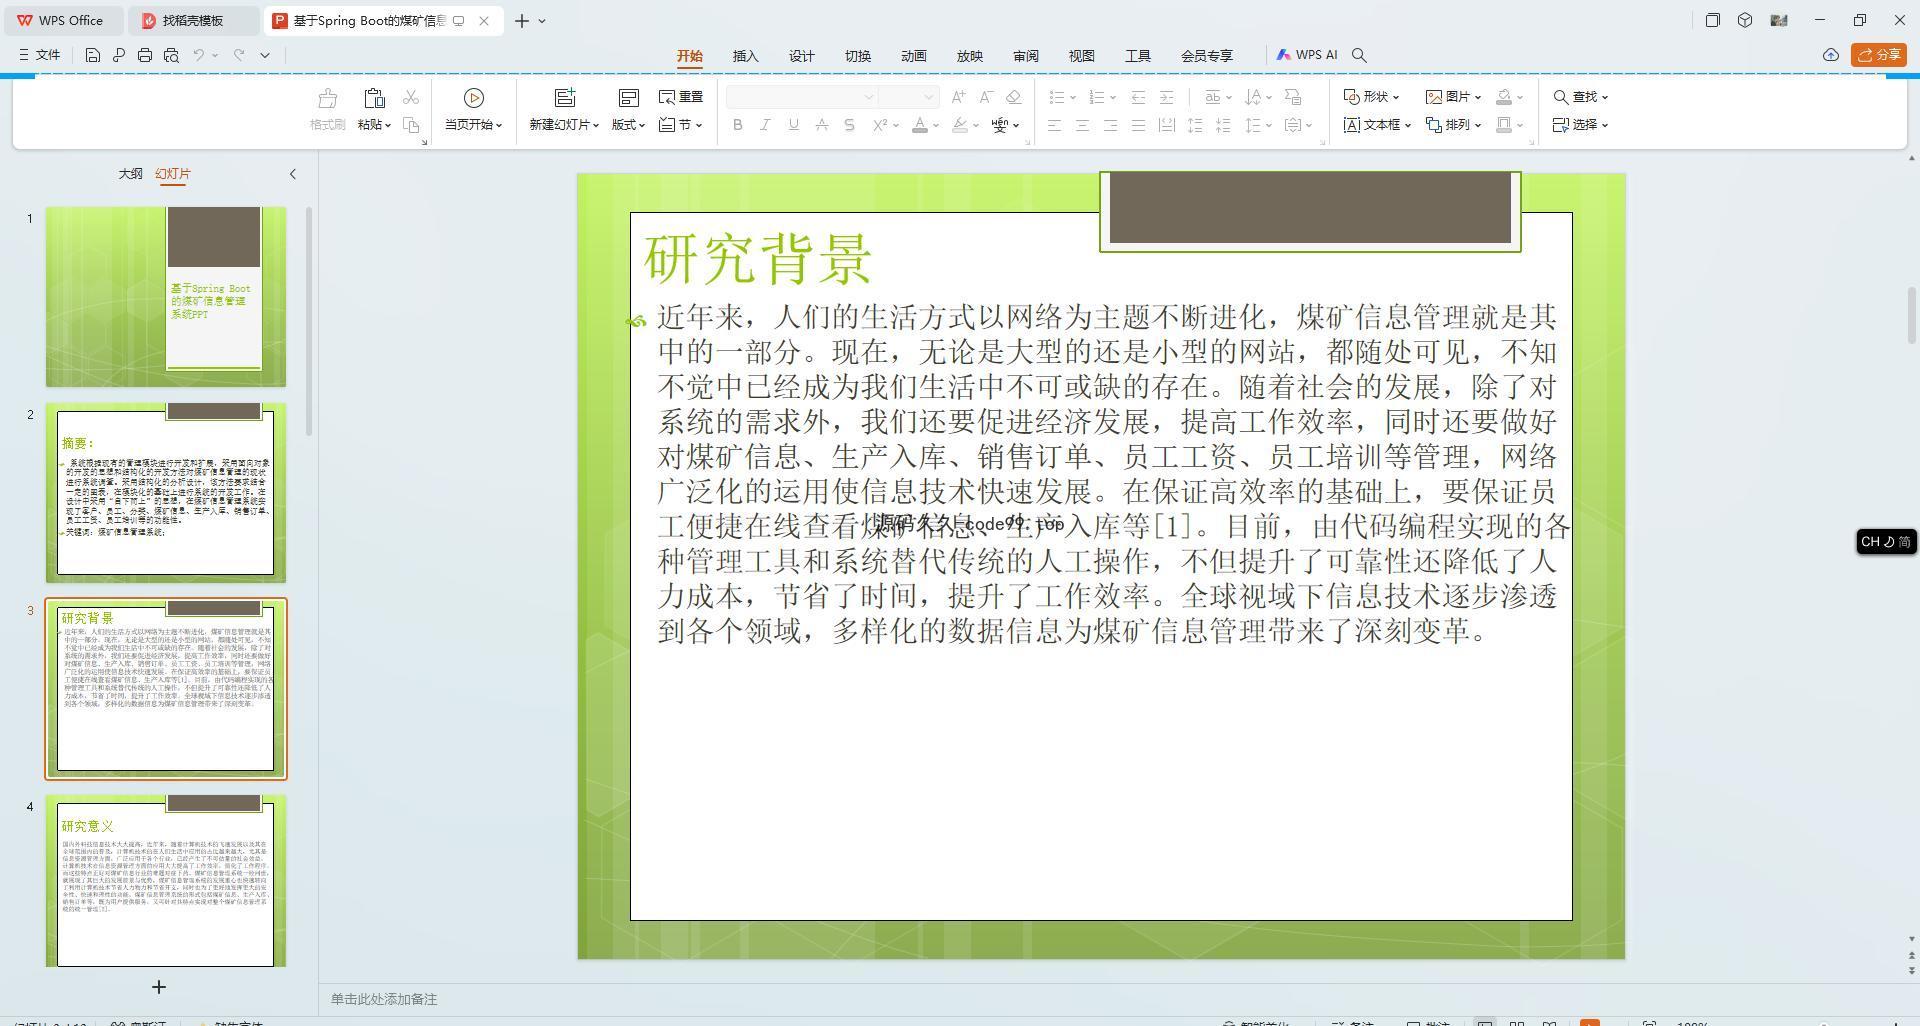Select slide 4 thumbnail 研究意义

click(166, 881)
